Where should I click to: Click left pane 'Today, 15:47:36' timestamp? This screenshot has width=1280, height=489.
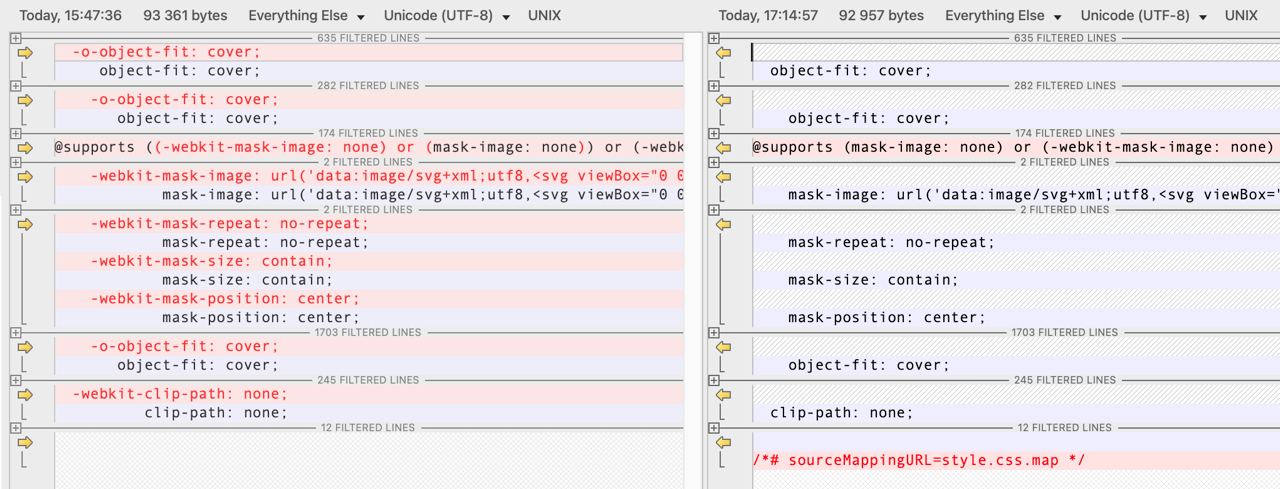(71, 16)
